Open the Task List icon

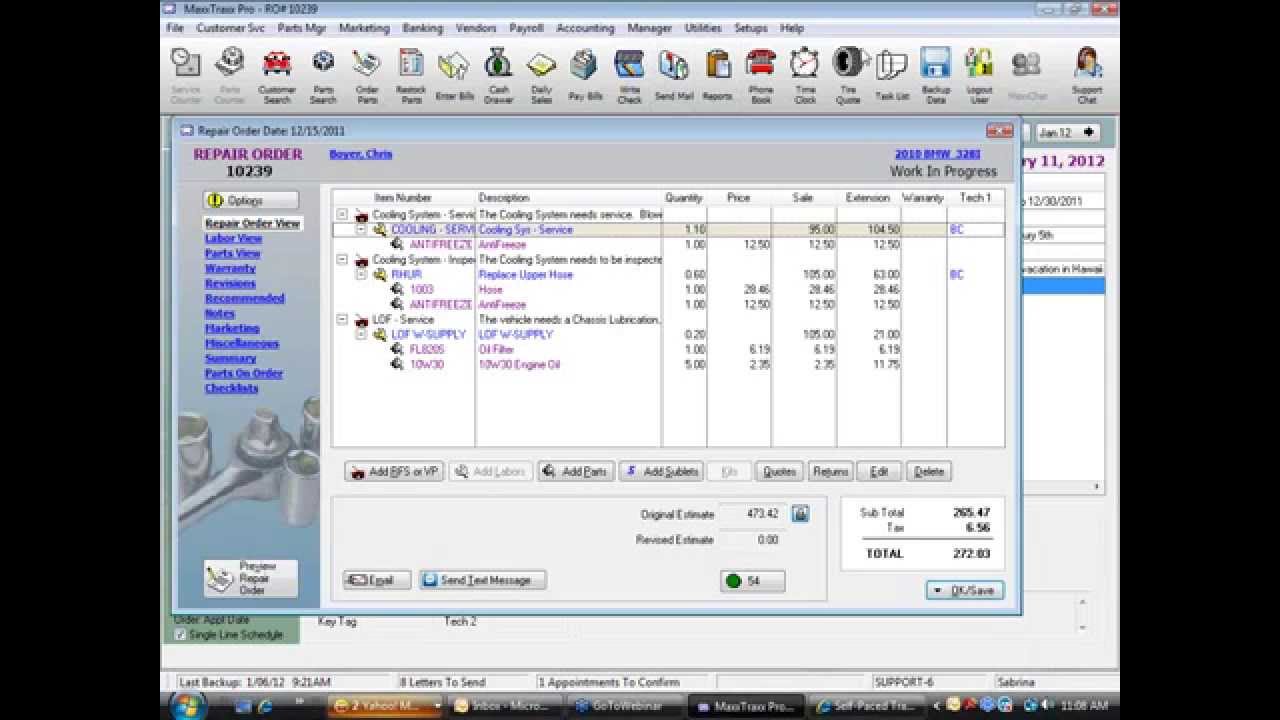(892, 75)
